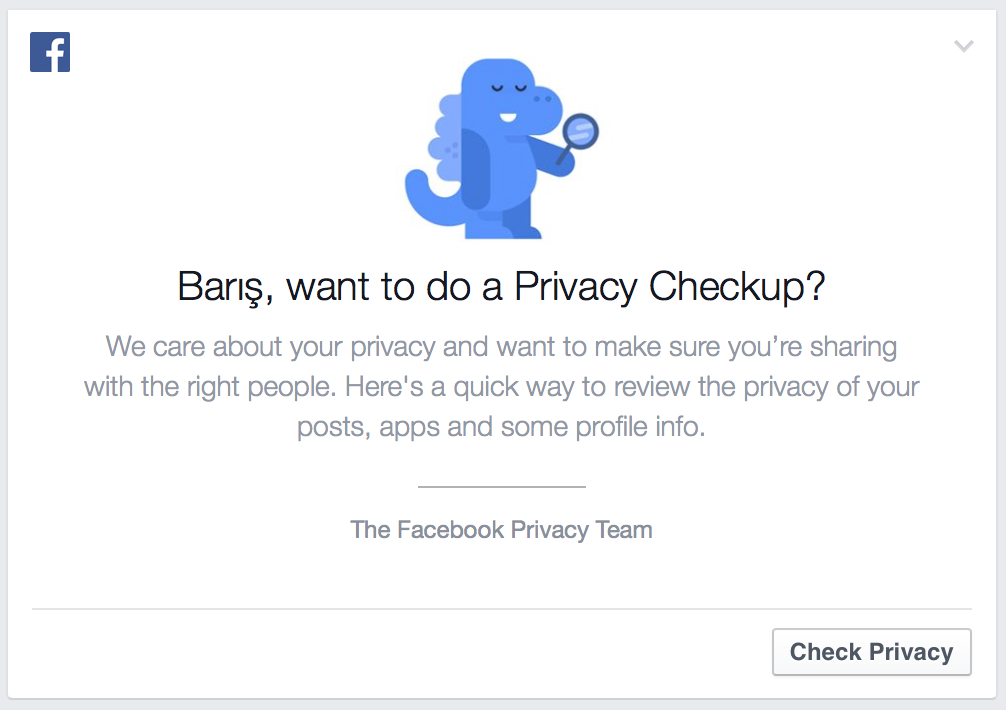Click "Here's a quick way to review" text
The height and width of the screenshot is (710, 1006).
(518, 387)
